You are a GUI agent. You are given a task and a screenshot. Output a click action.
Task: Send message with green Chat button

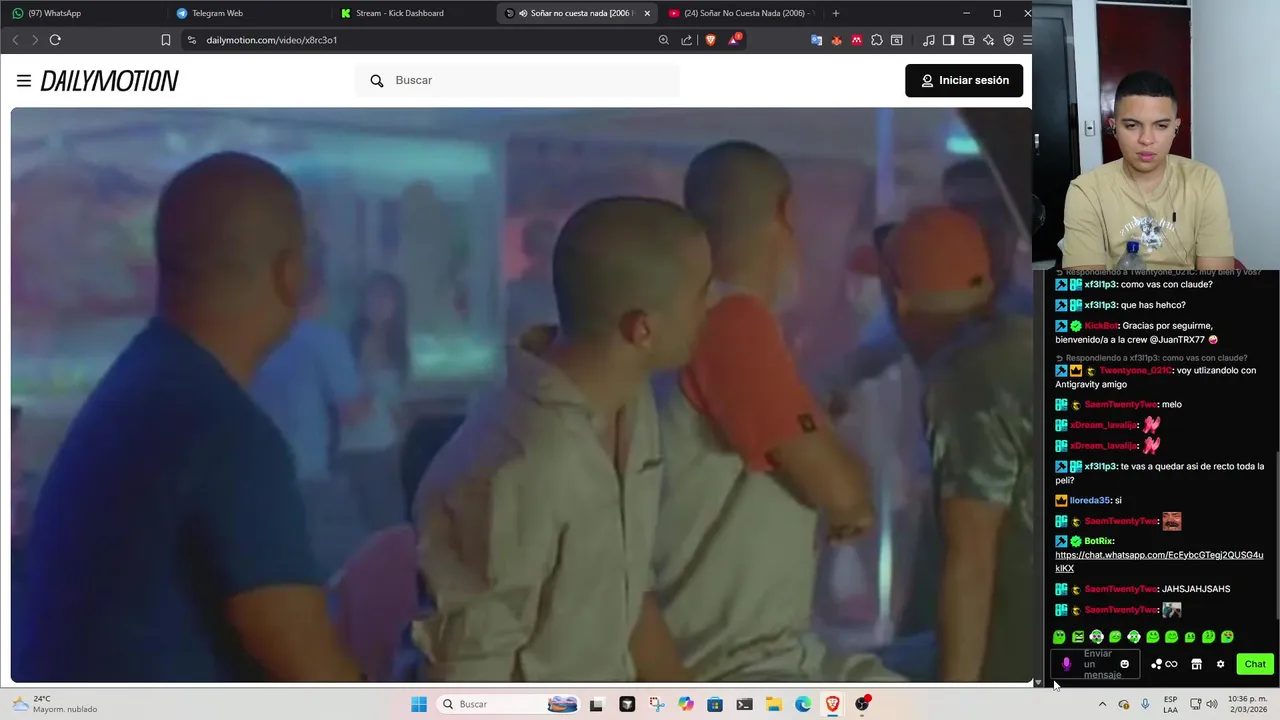1255,664
